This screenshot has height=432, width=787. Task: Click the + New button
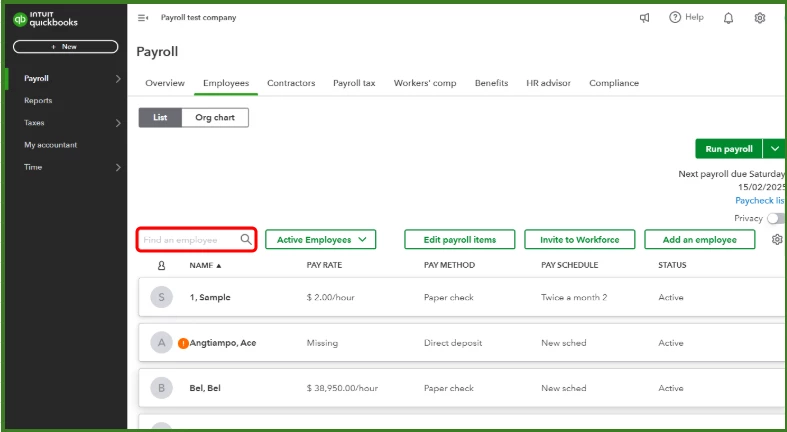coord(65,47)
